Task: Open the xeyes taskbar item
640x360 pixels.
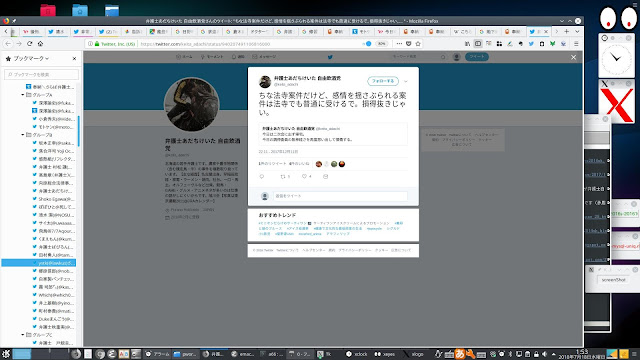Action: (x=385, y=354)
